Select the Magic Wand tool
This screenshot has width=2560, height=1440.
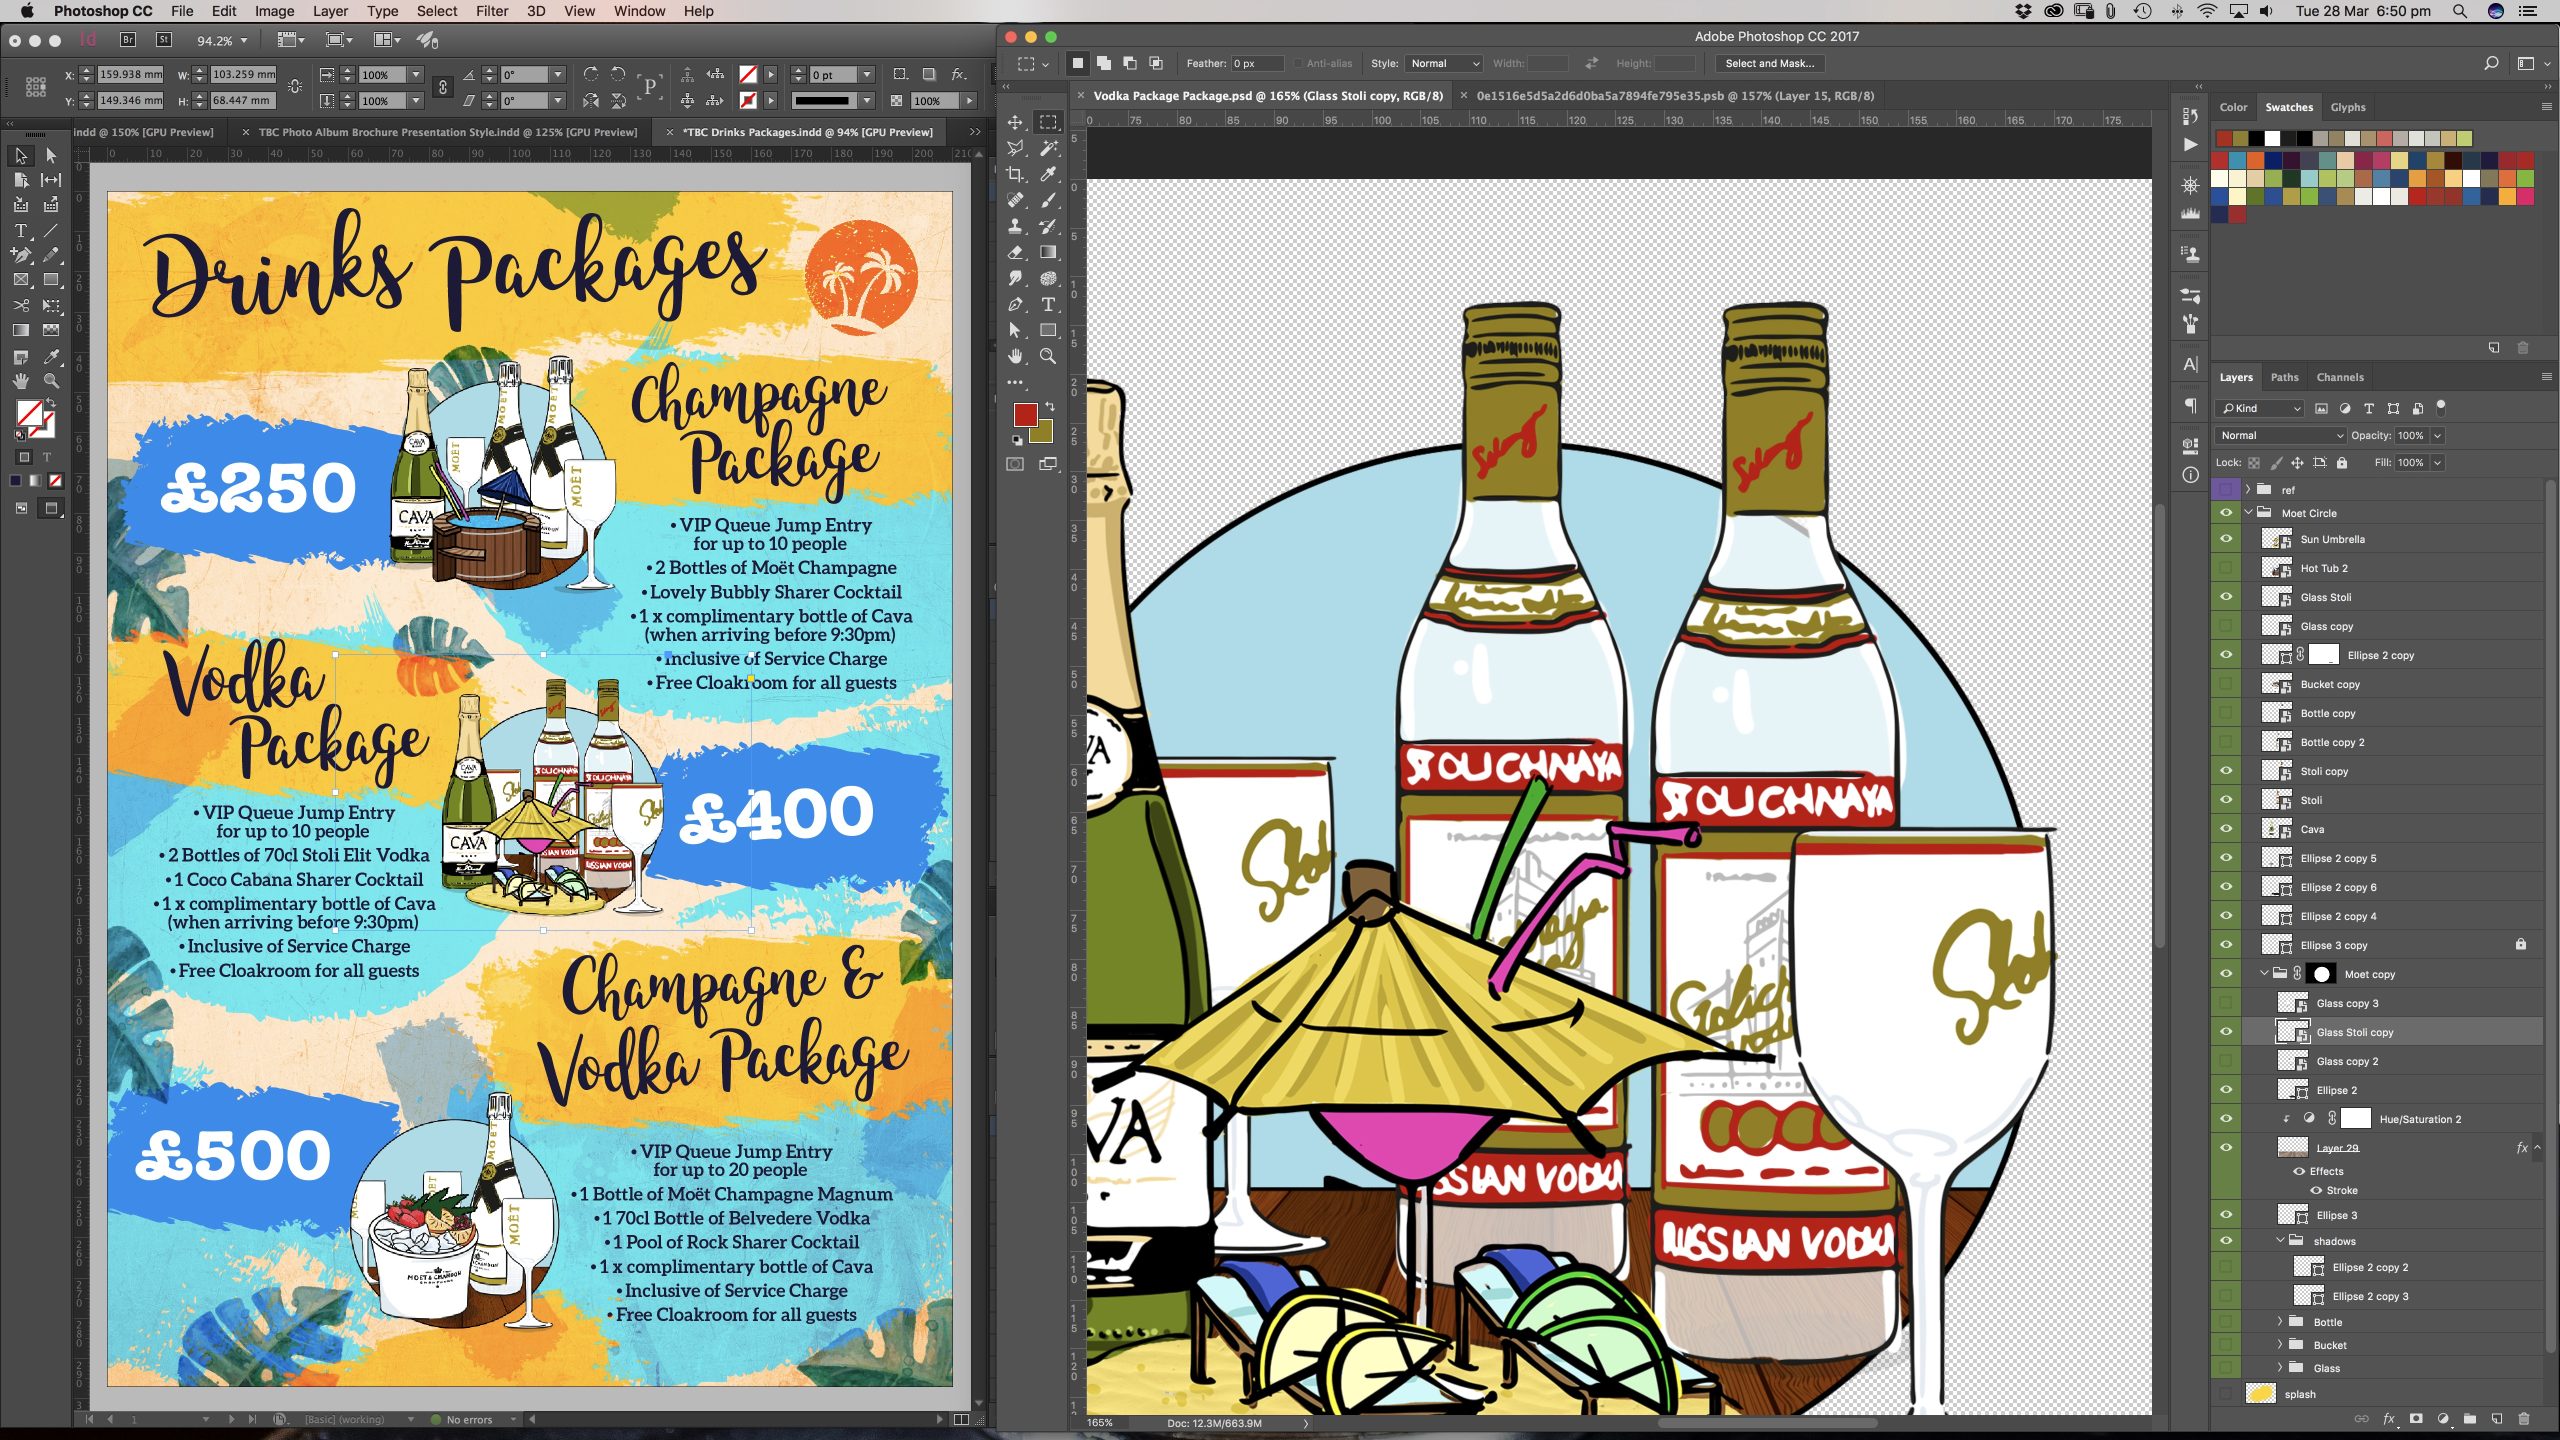click(x=1048, y=148)
